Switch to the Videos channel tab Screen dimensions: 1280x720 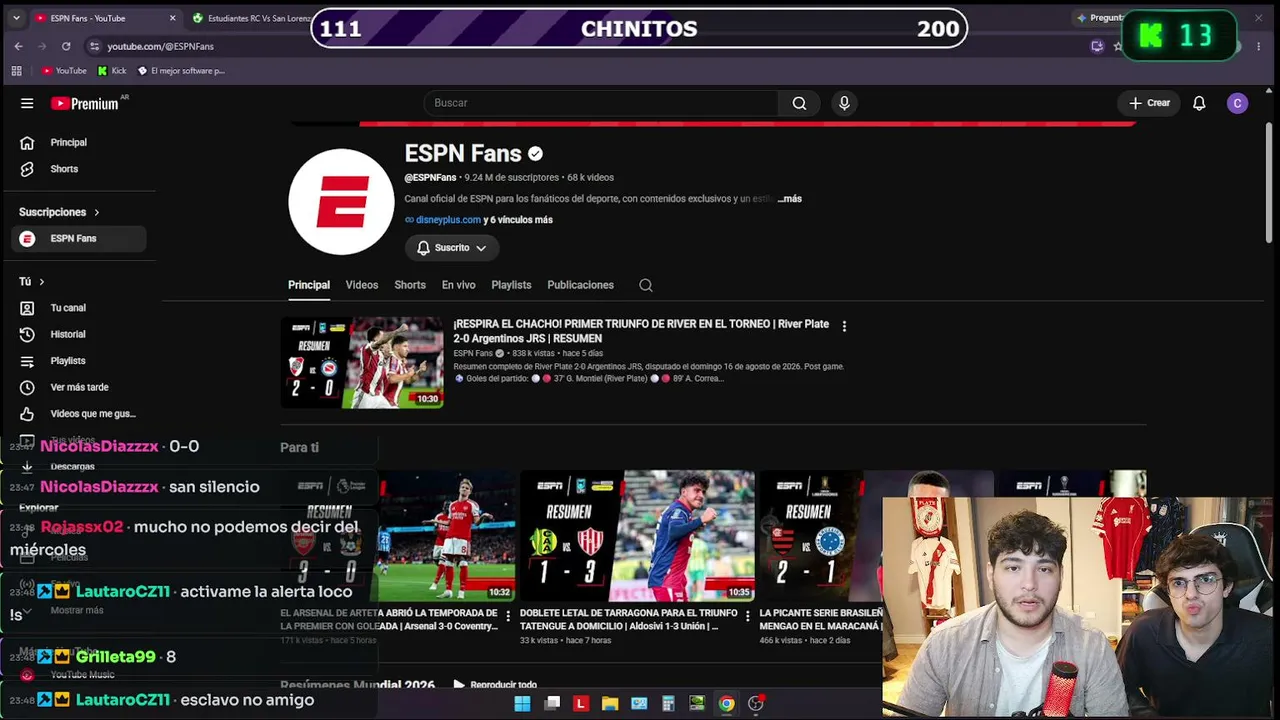[362, 285]
